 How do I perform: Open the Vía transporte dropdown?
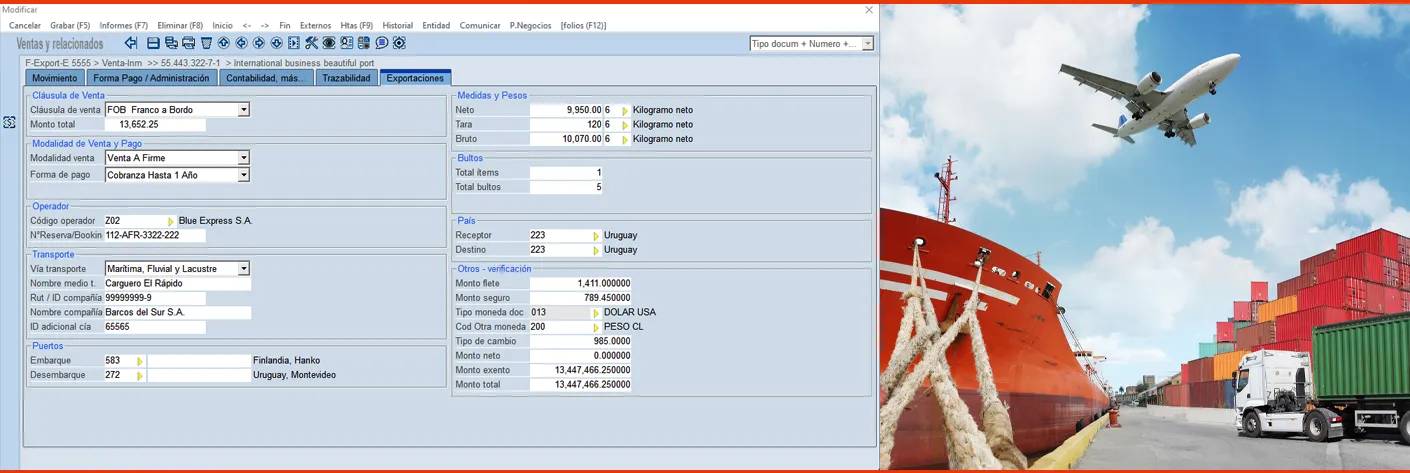click(244, 269)
